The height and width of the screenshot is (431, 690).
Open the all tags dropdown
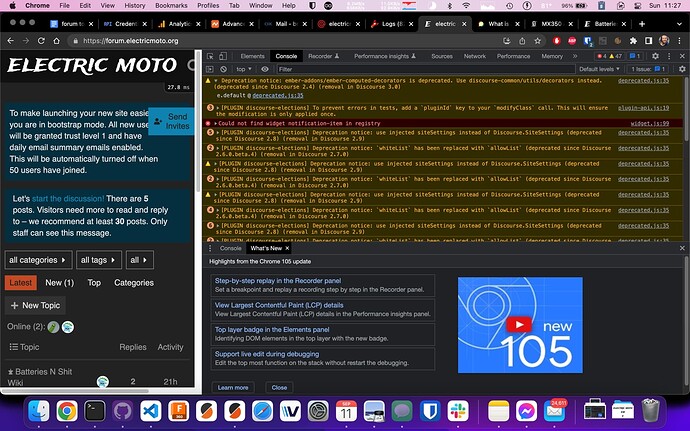pos(98,260)
